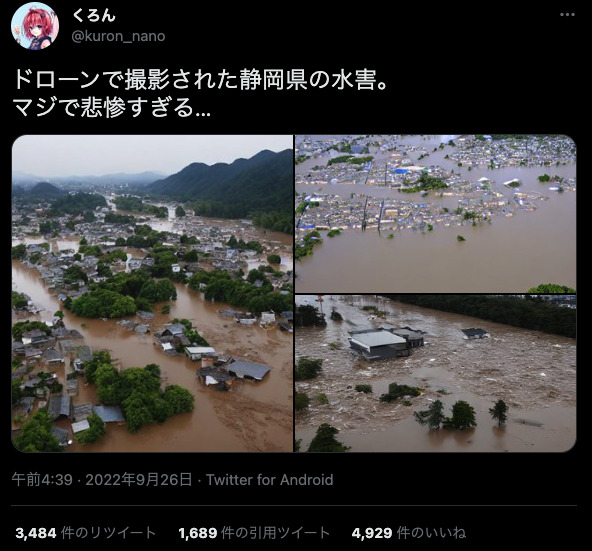View the bottom-right submerged building photo
Image resolution: width=592 pixels, height=551 pixels.
coord(436,374)
